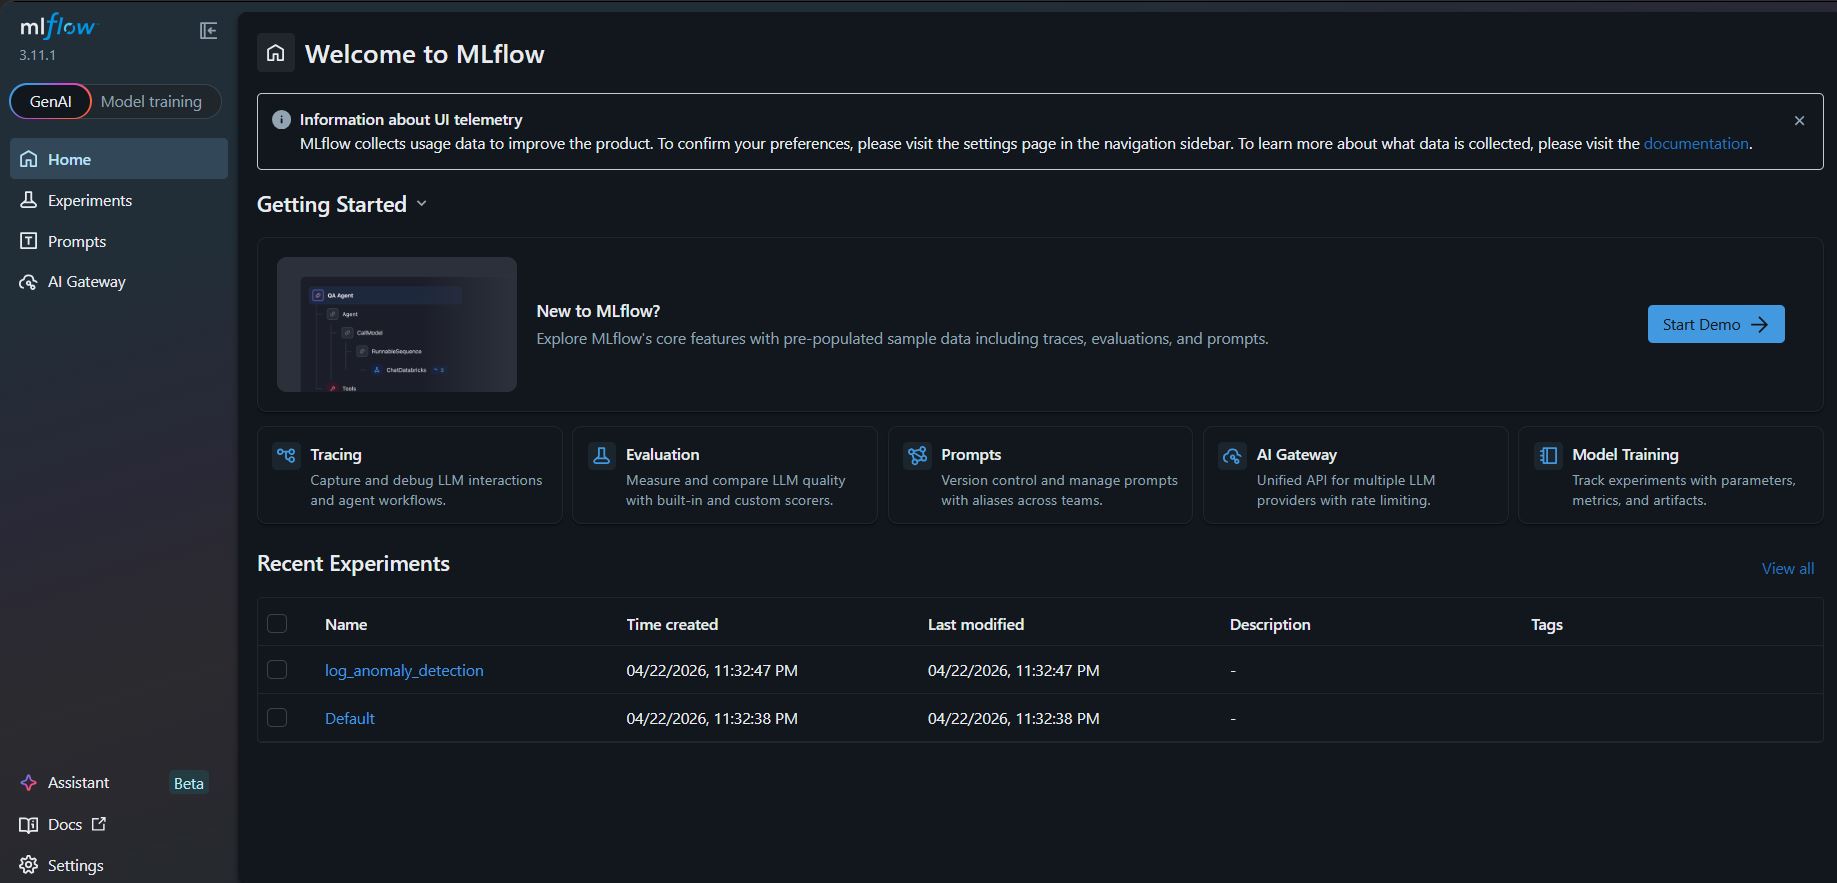Click the Beta badge next to Assistant

[x=189, y=783]
